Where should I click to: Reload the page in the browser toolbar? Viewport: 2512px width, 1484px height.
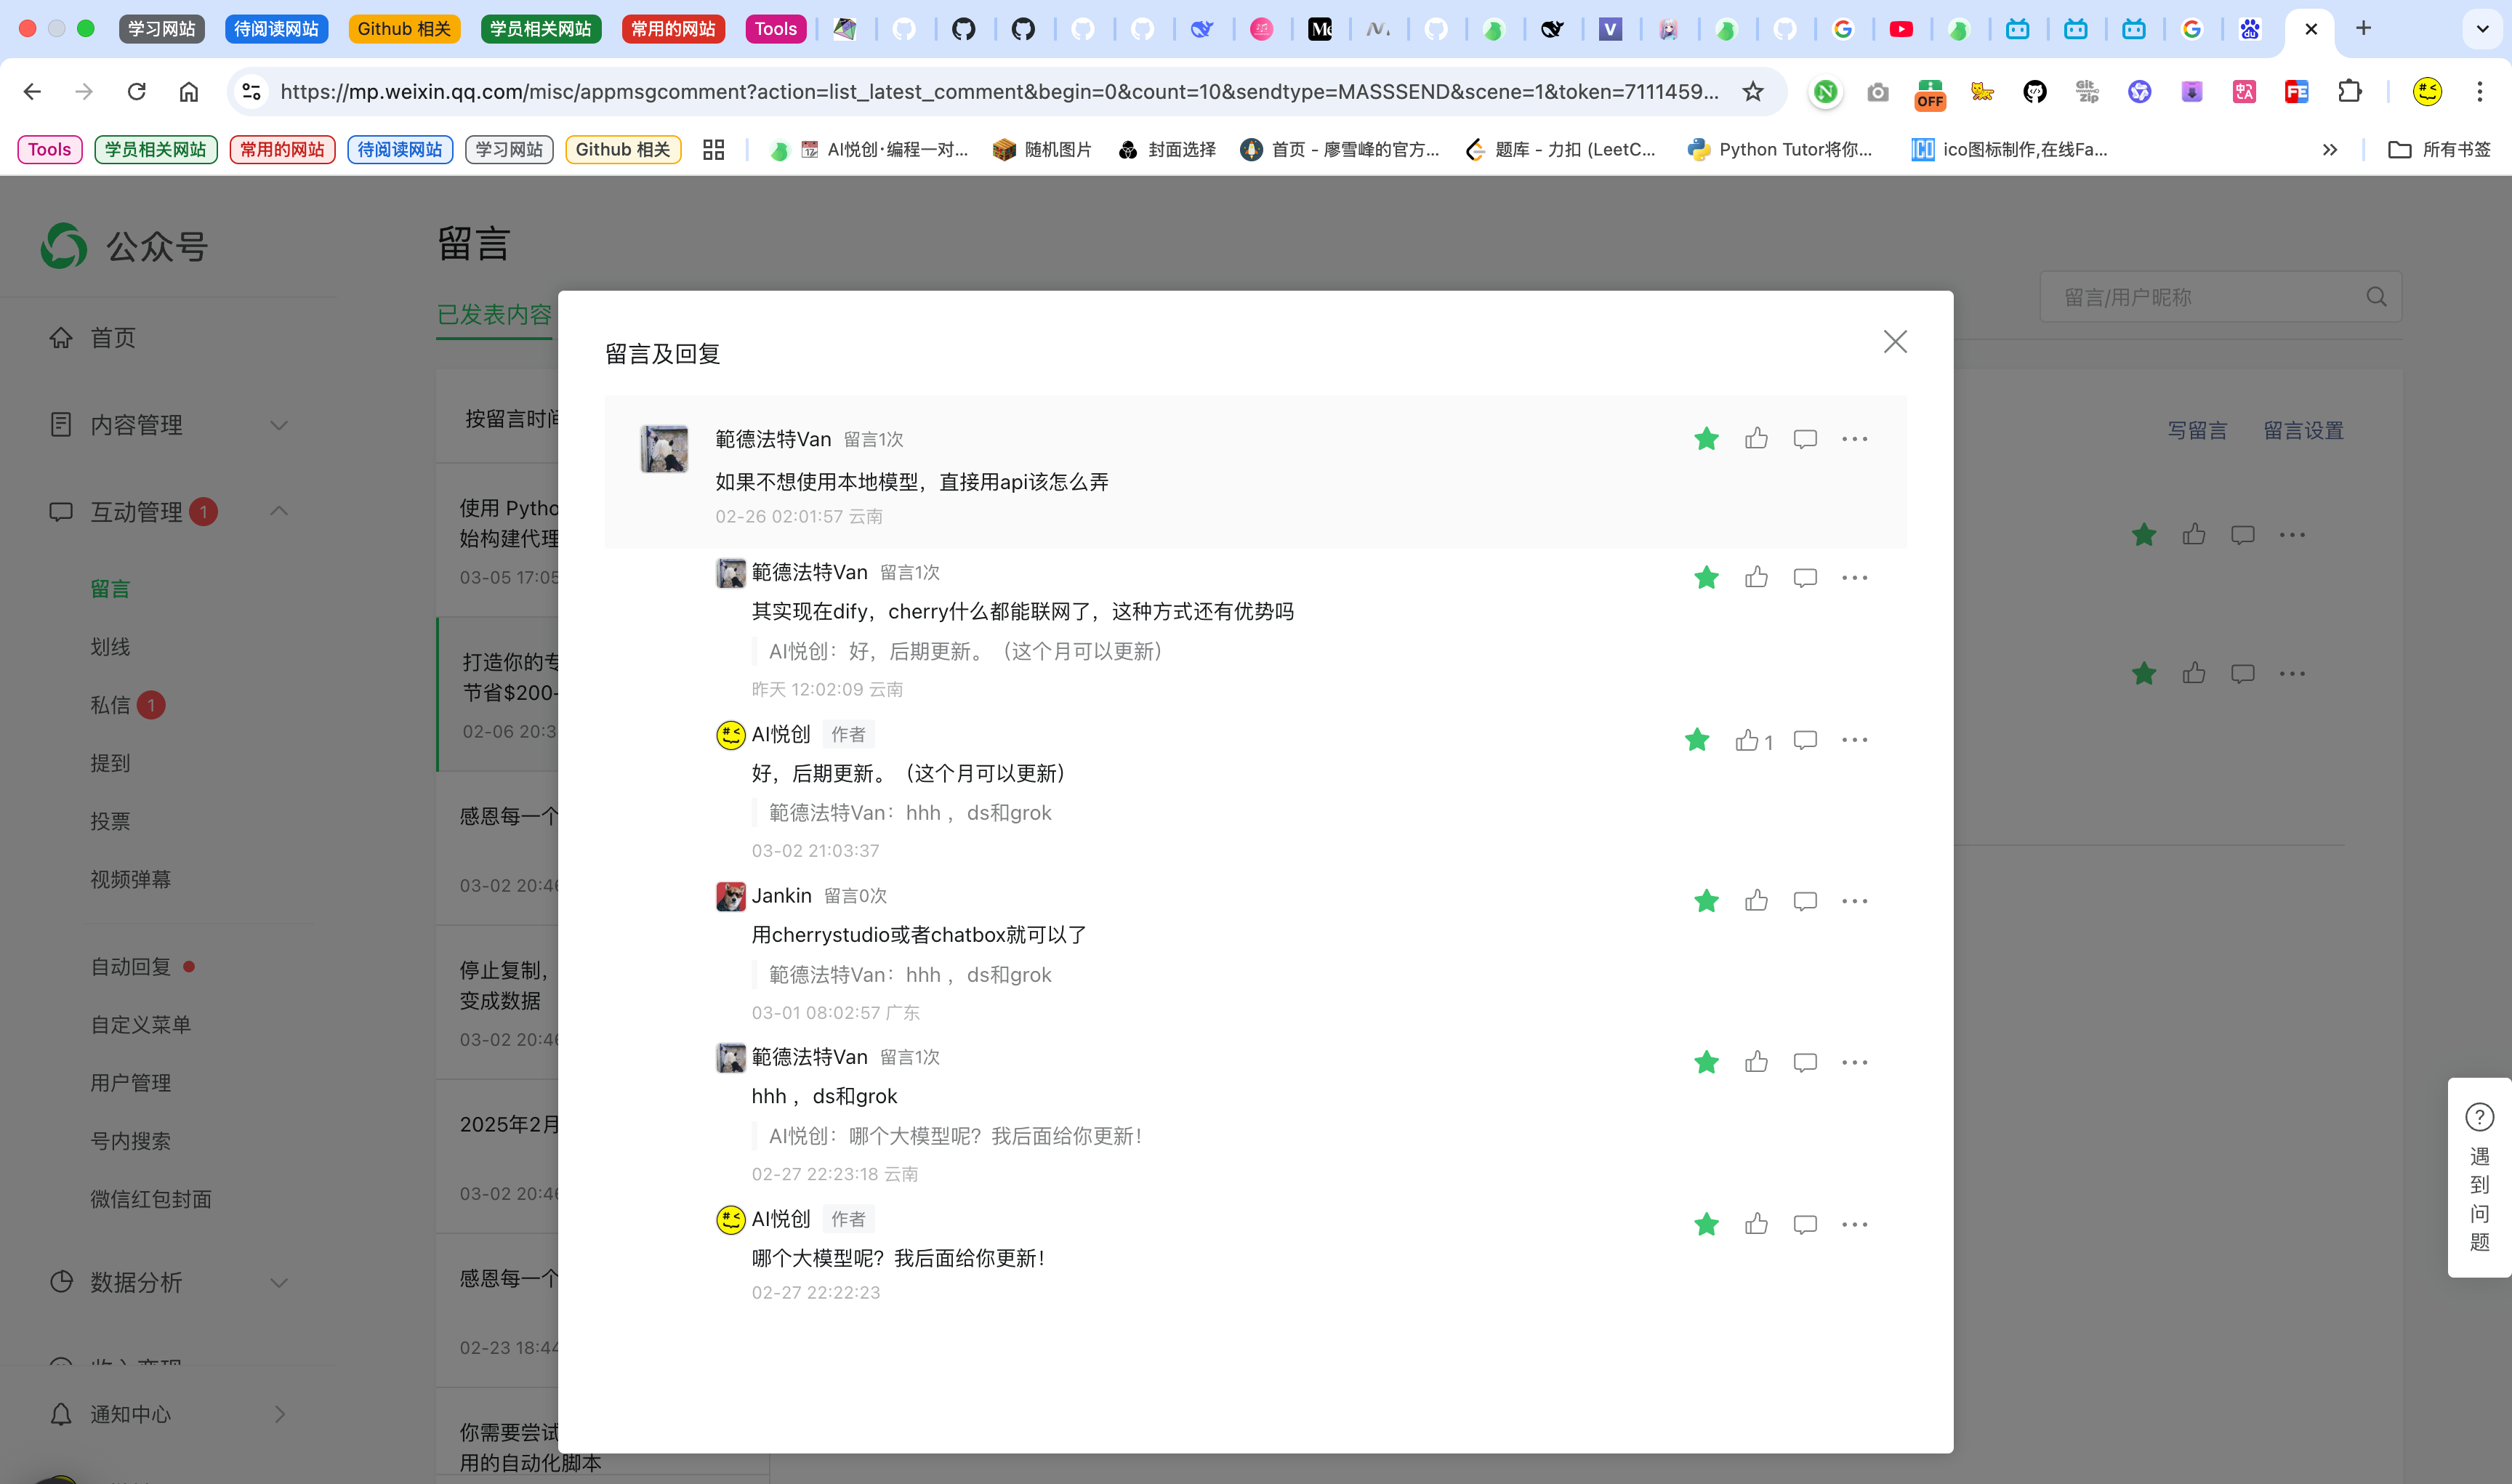point(137,92)
